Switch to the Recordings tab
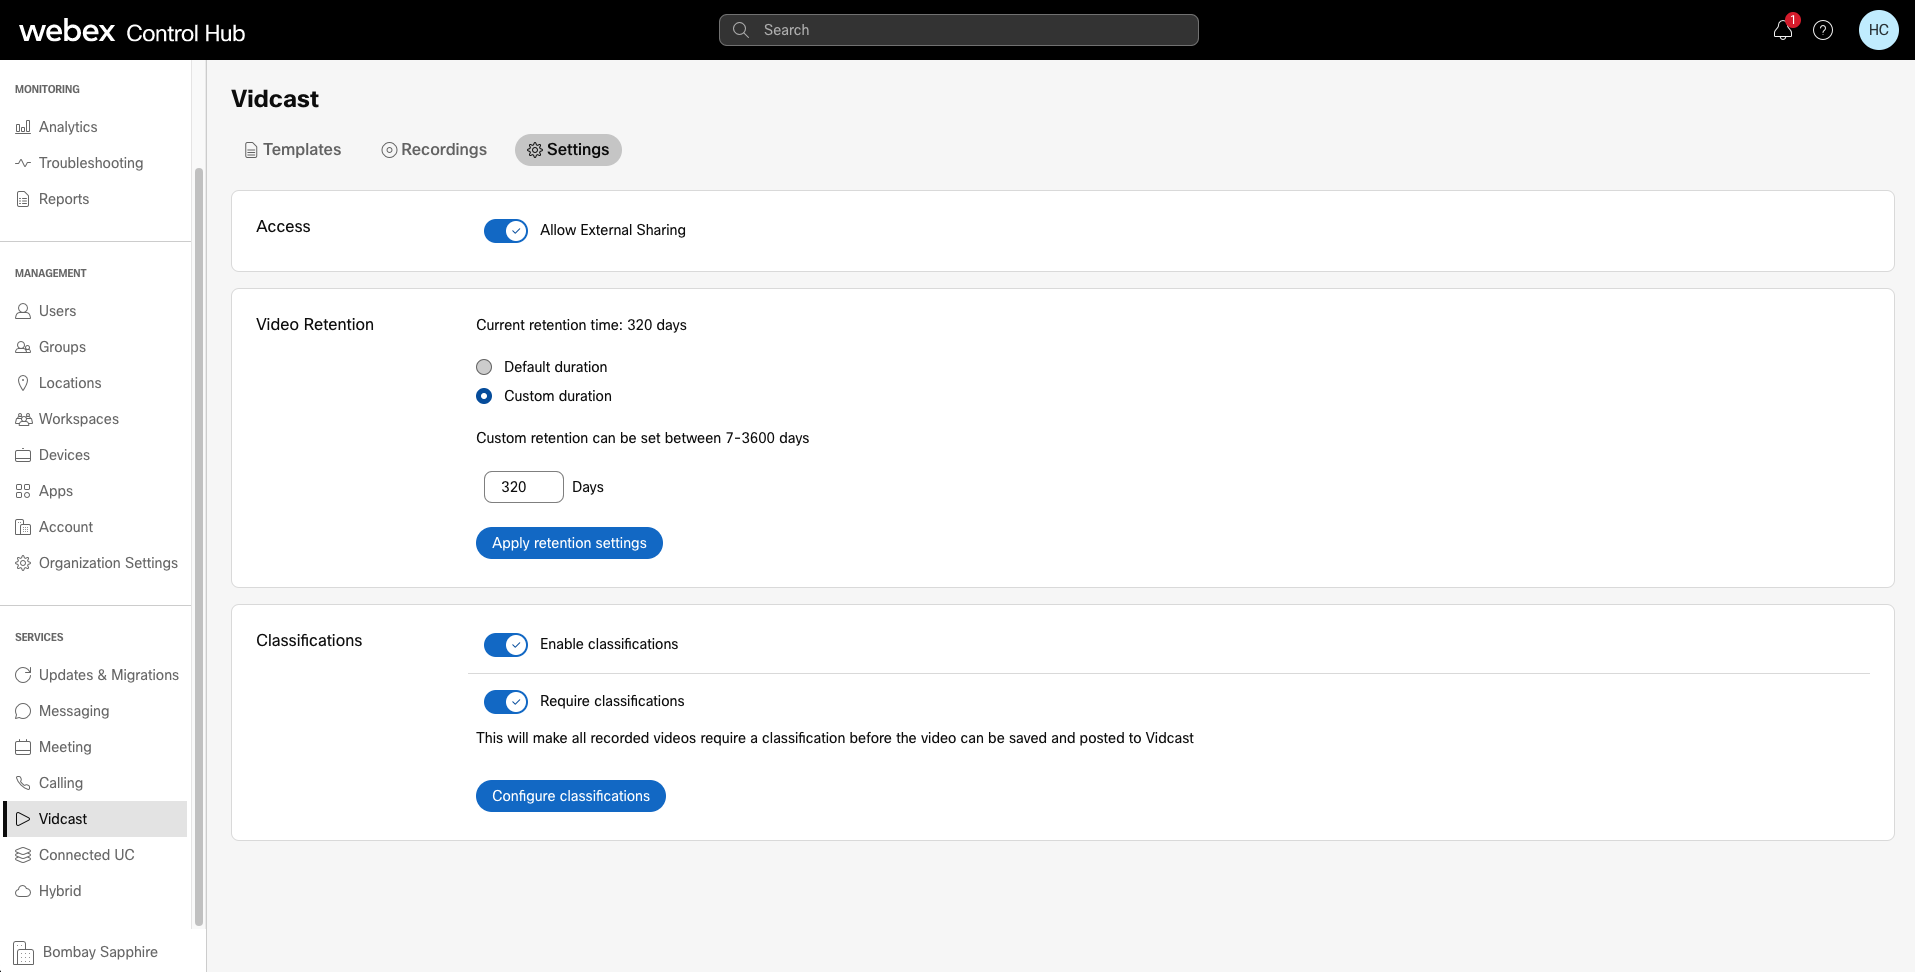Image resolution: width=1915 pixels, height=972 pixels. pos(434,150)
